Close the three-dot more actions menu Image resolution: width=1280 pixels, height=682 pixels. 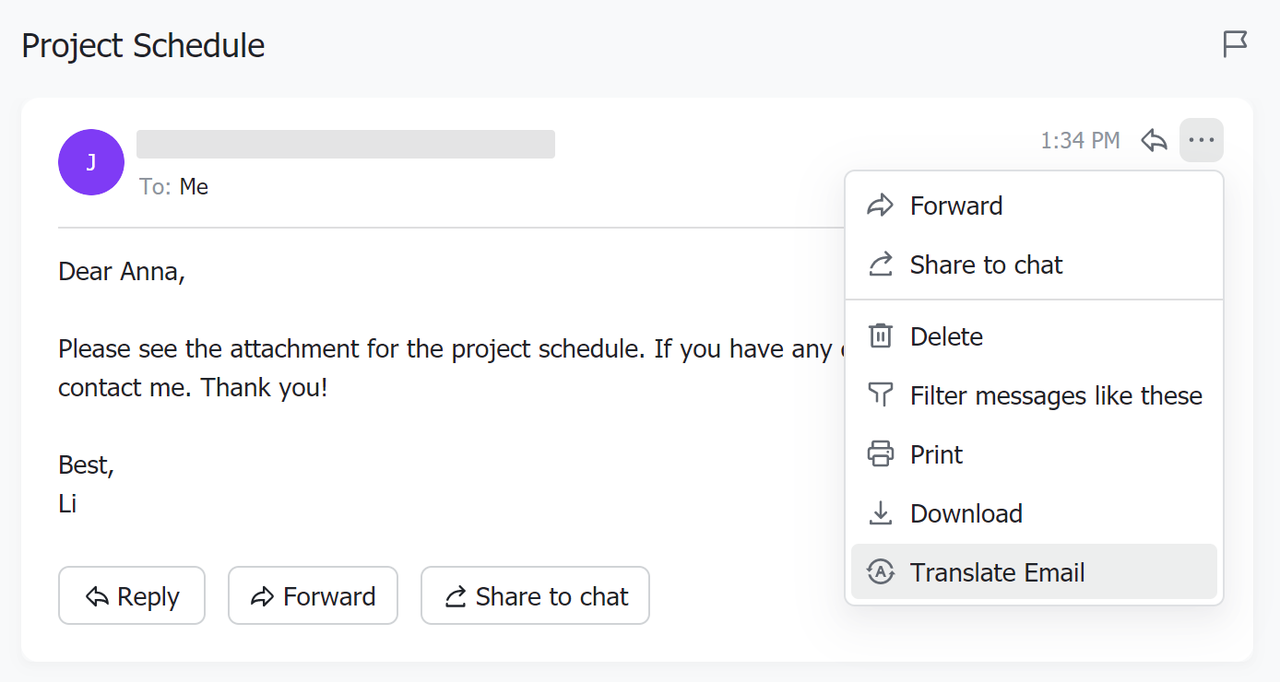(x=1201, y=141)
